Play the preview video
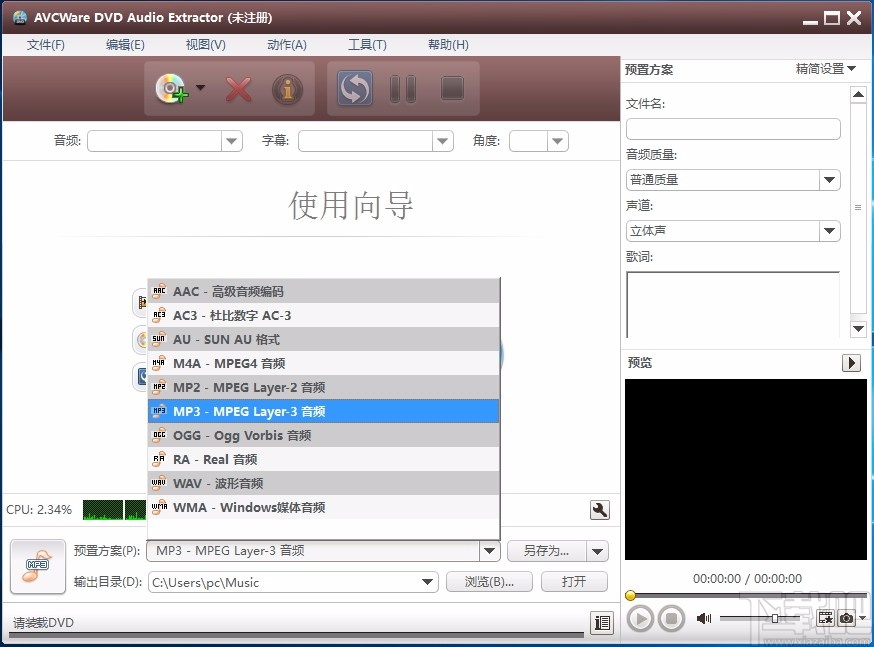Viewport: 874px width, 647px height. pyautogui.click(x=640, y=618)
